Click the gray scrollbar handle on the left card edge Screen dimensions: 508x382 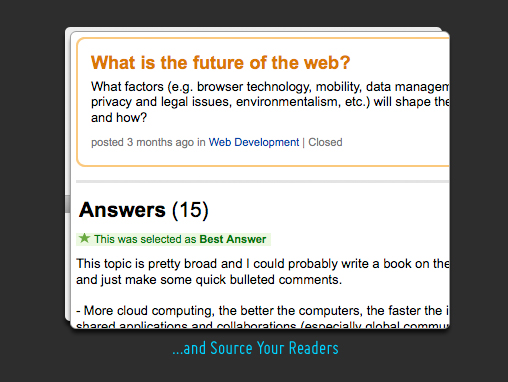[68, 204]
